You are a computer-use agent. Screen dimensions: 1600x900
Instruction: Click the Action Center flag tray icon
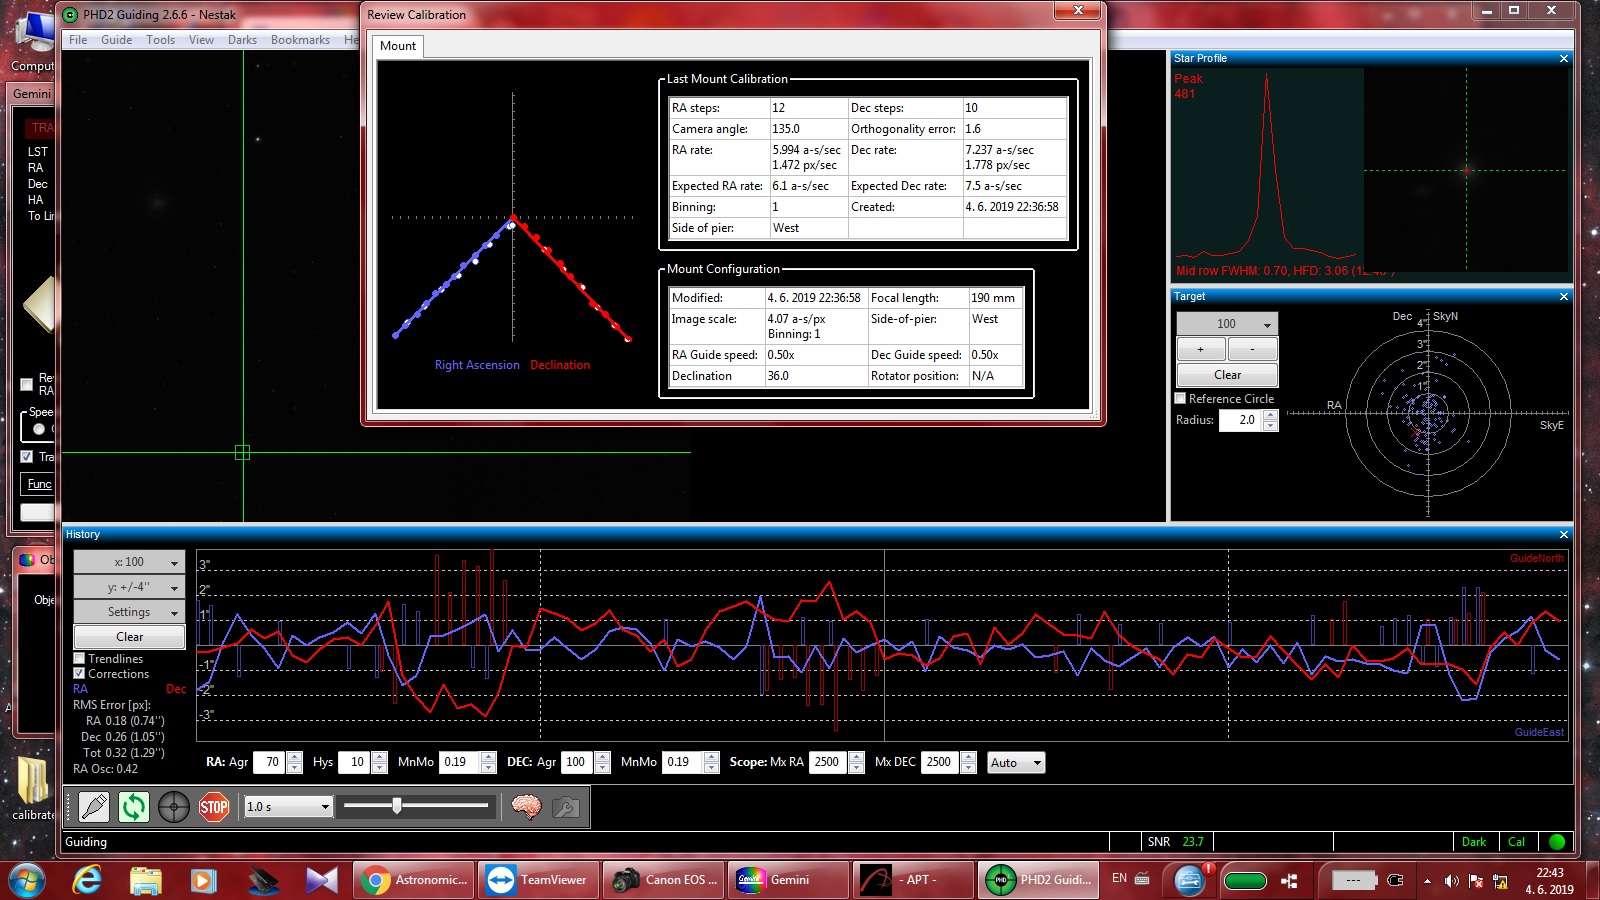pyautogui.click(x=1476, y=881)
